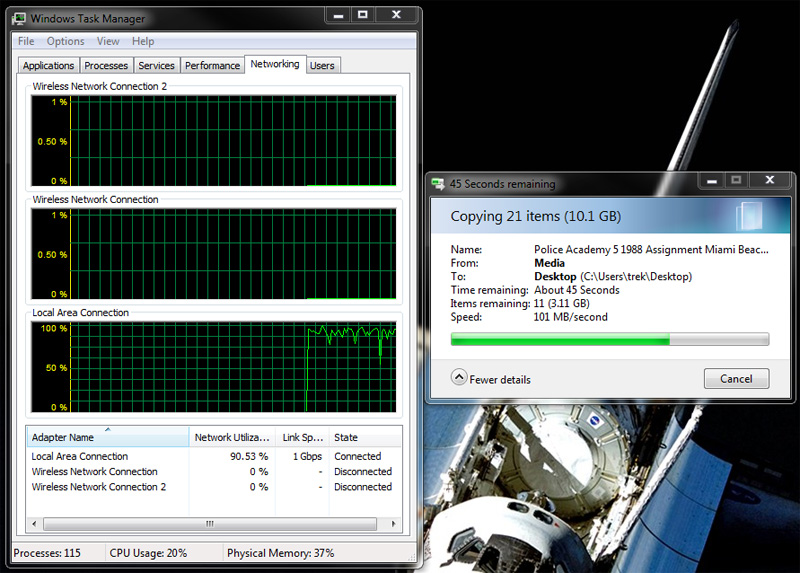800x573 pixels.
Task: Click the left arrow of horizontal scrollbar
Action: [x=35, y=524]
